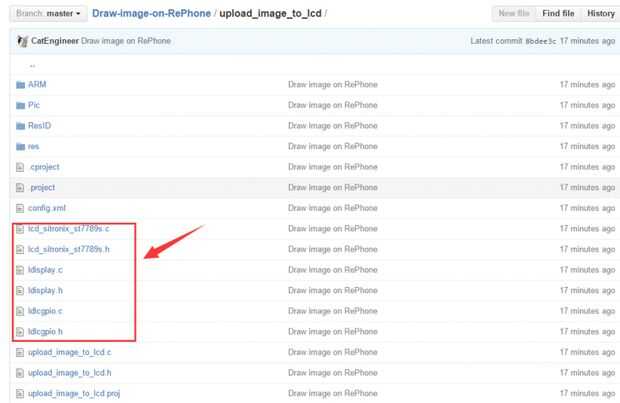Viewport: 620px width, 403px height.
Task: Click the upload_image_to_lcd.proj file icon
Action: [x=20, y=394]
